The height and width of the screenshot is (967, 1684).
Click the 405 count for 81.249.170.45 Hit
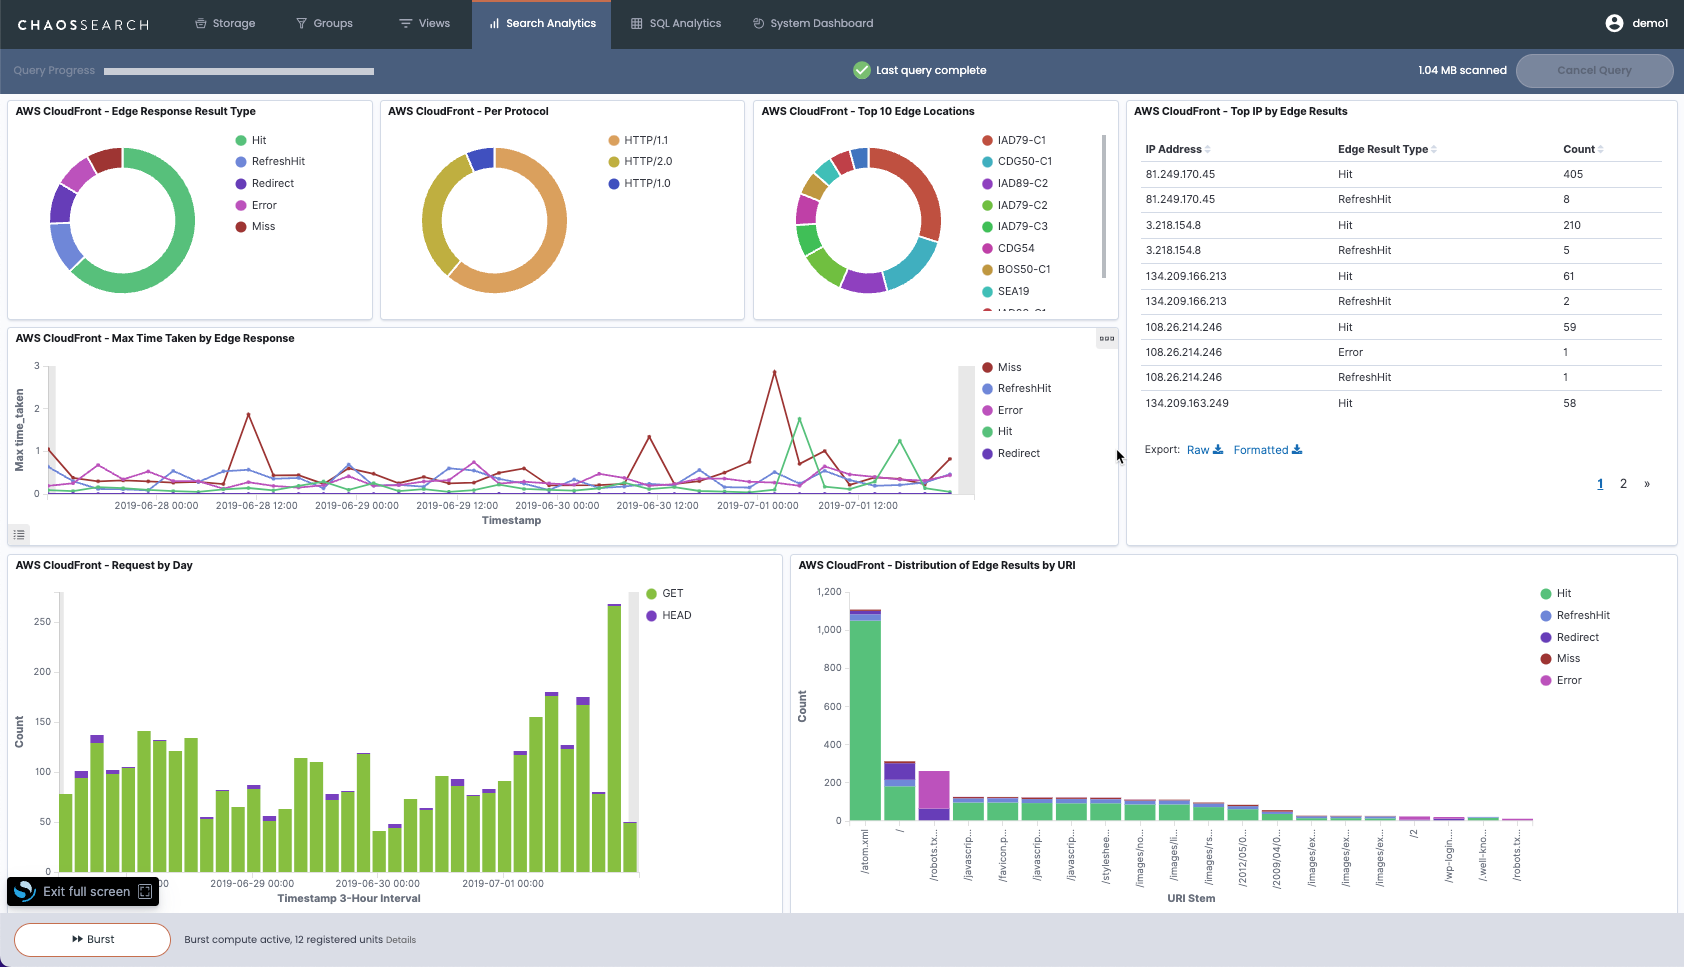coord(1573,174)
